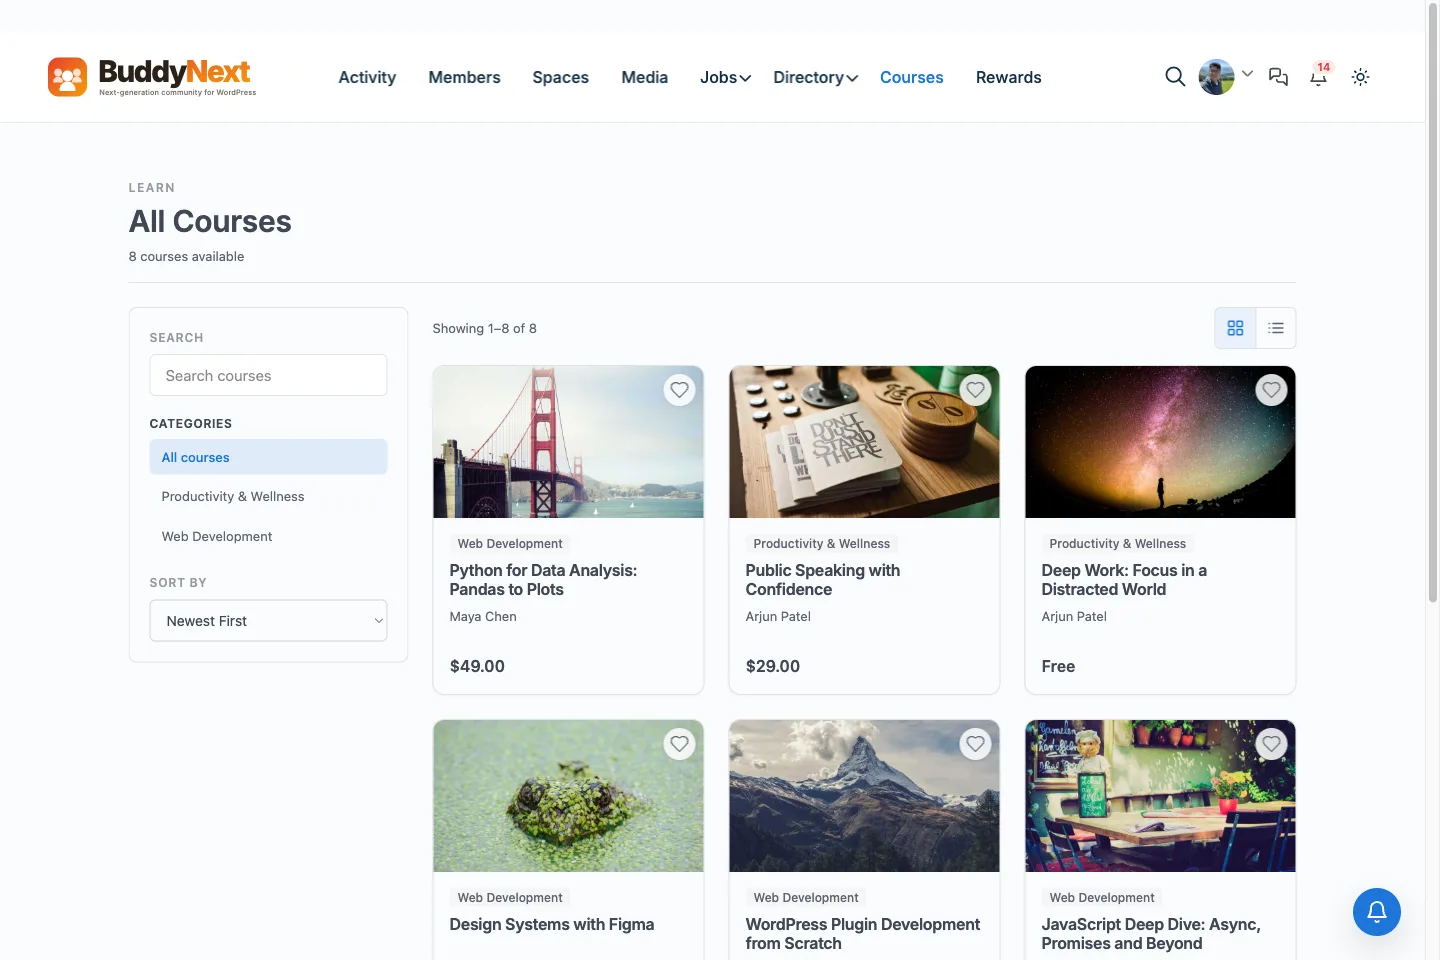Open the Directory dropdown menu
Viewport: 1440px width, 960px height.
815,77
